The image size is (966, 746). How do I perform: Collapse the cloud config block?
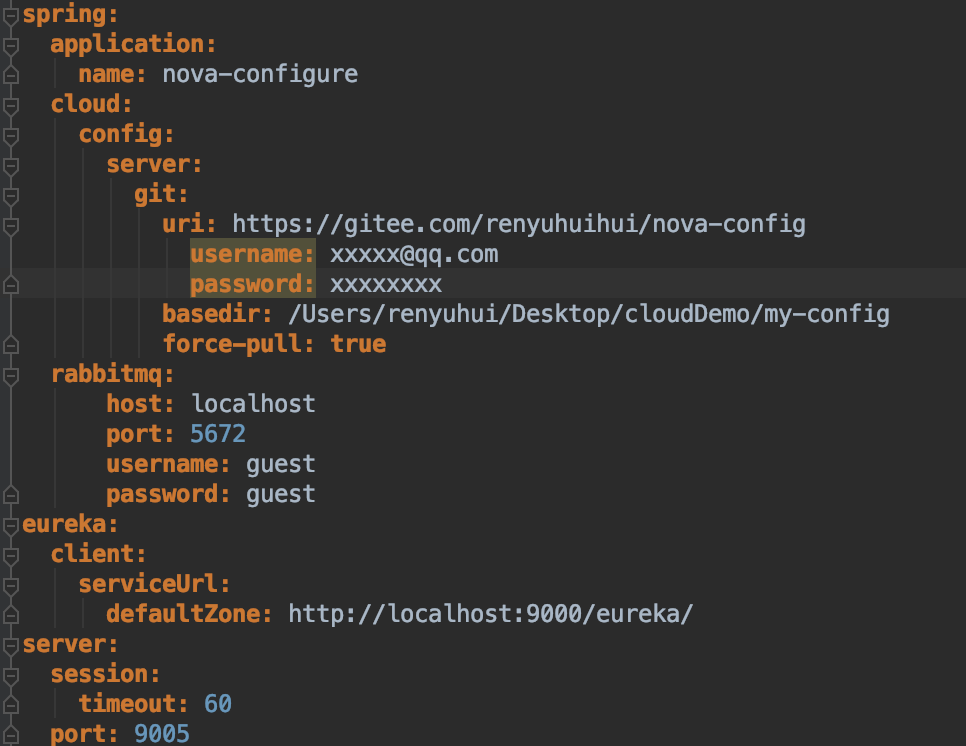coord(10,135)
